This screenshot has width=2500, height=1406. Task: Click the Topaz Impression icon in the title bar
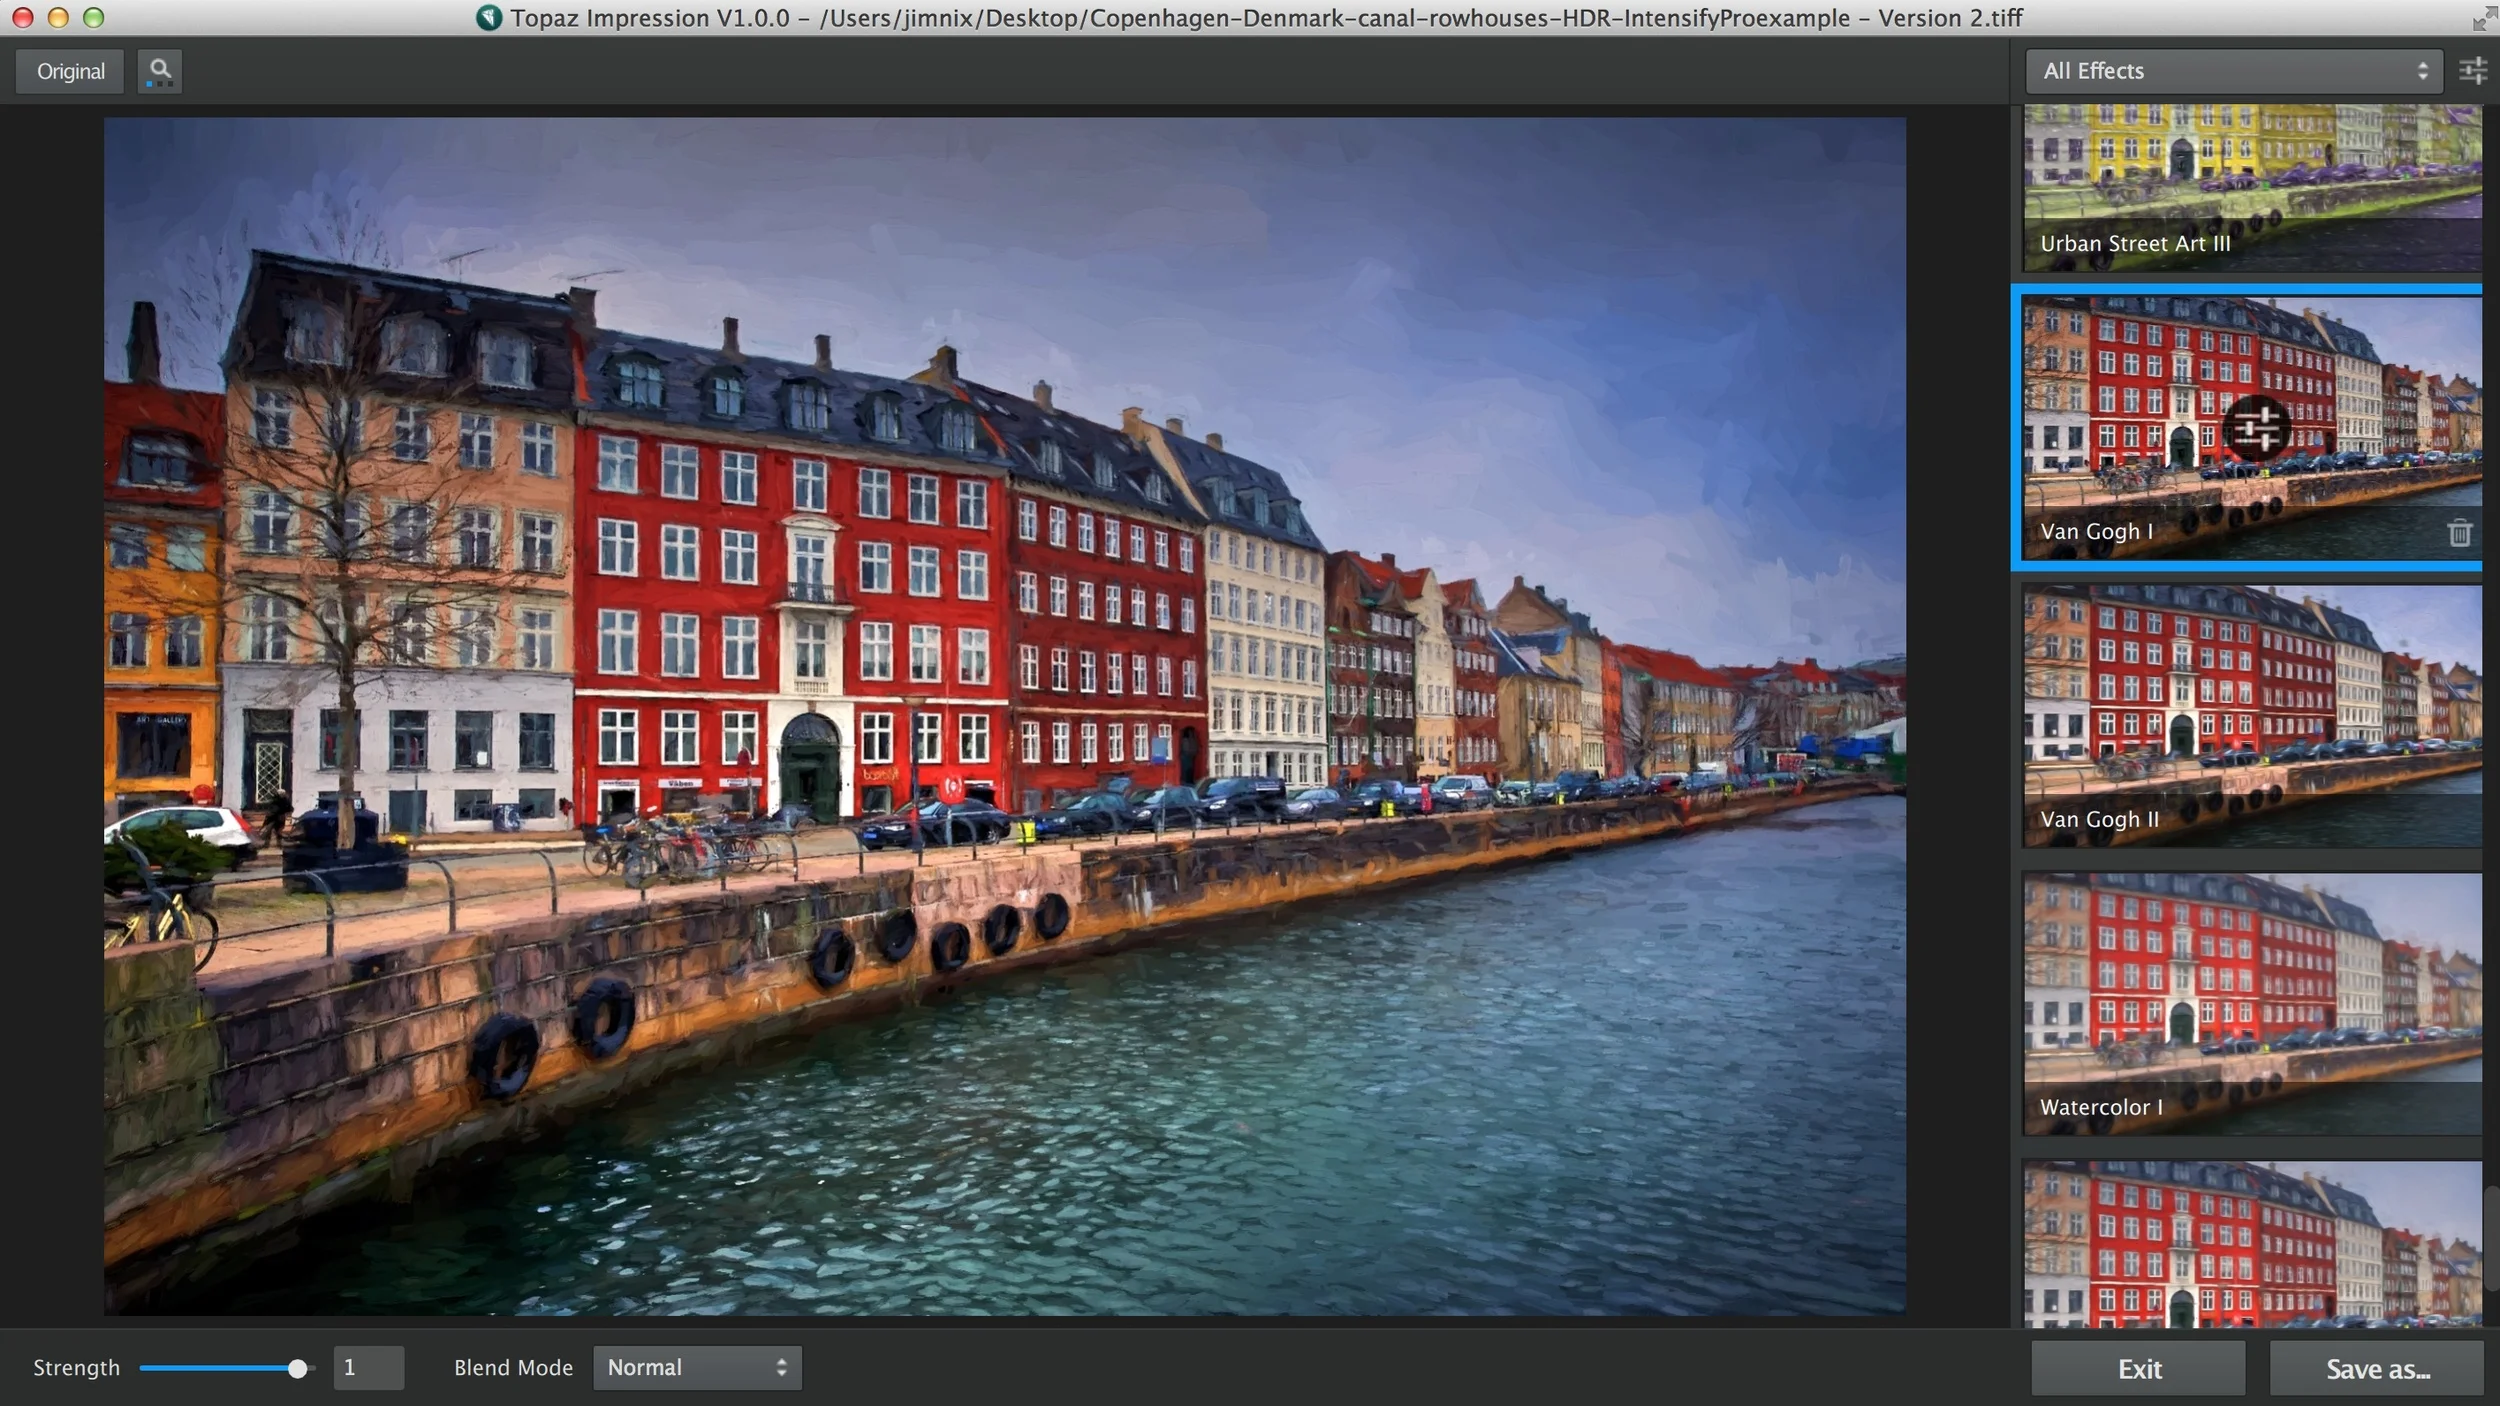(488, 18)
